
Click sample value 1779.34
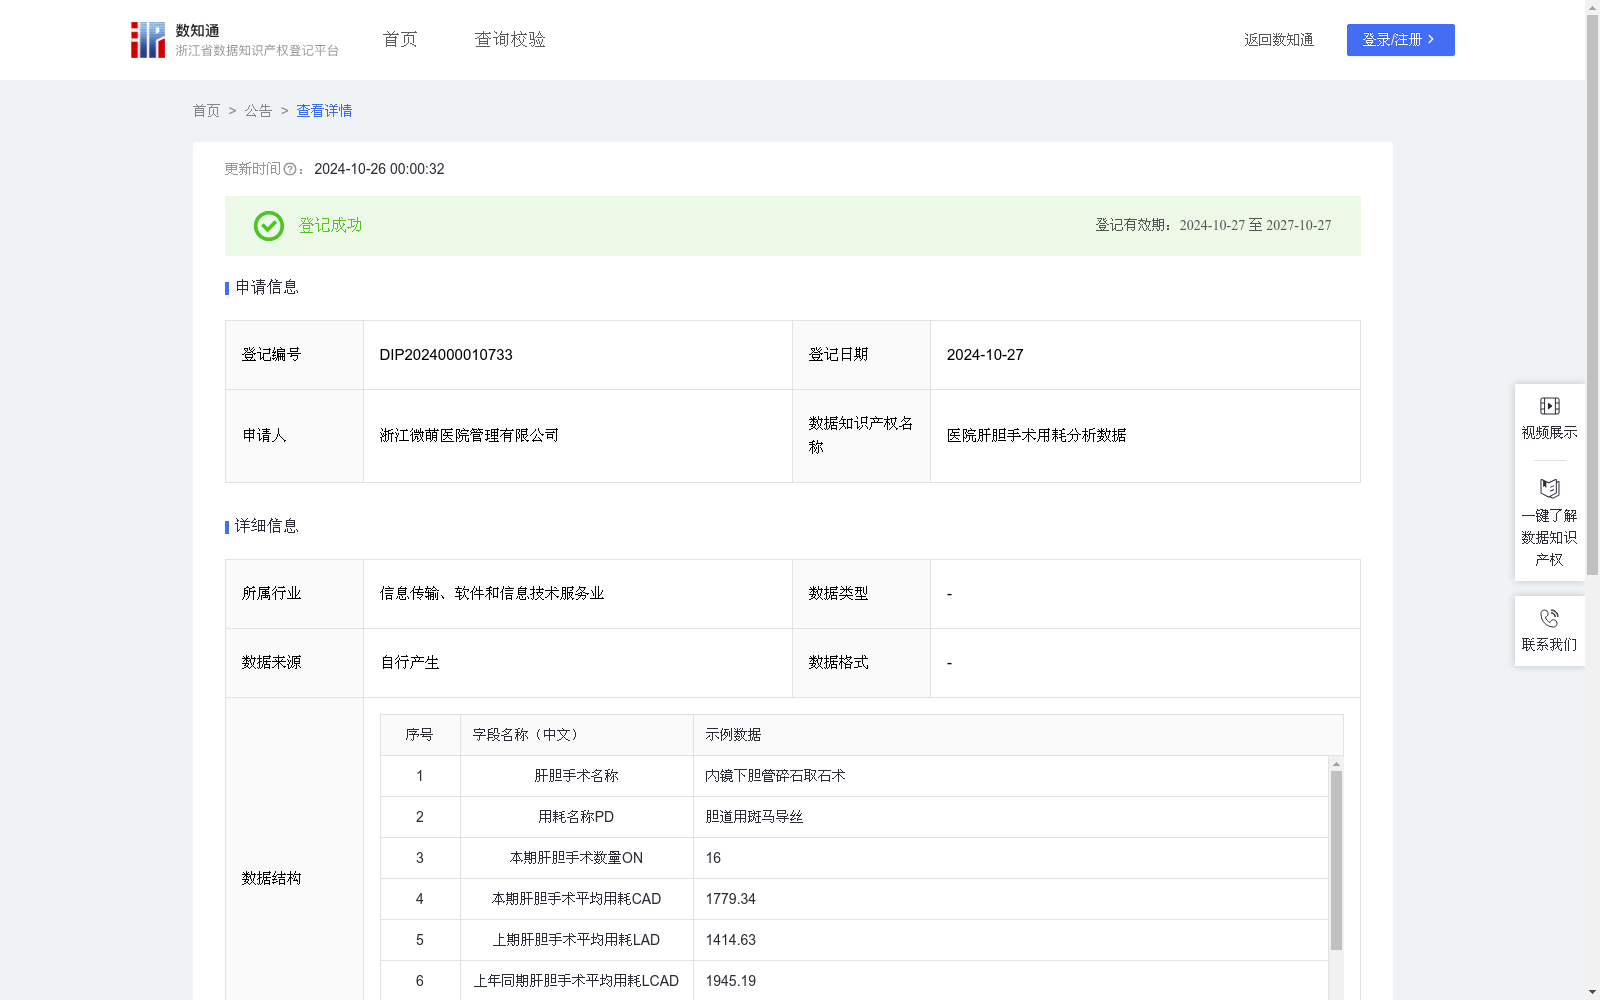click(731, 899)
